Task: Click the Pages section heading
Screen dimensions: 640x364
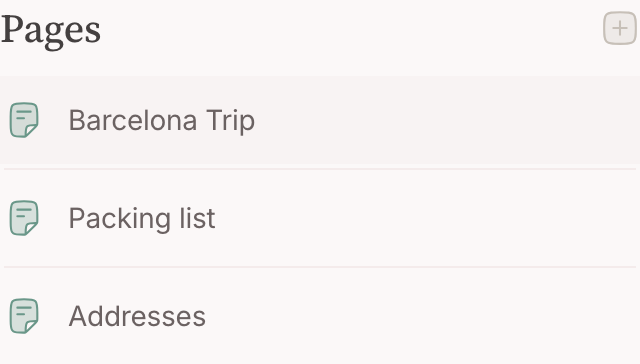Action: coord(51,30)
